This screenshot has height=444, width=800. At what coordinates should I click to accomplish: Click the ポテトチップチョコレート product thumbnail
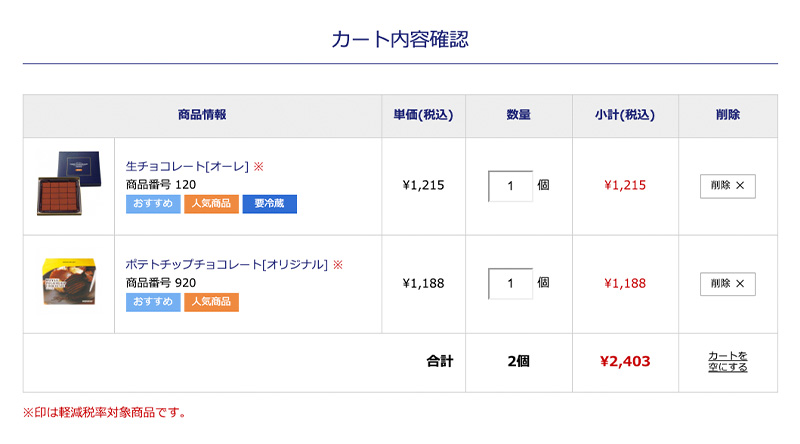tap(70, 282)
